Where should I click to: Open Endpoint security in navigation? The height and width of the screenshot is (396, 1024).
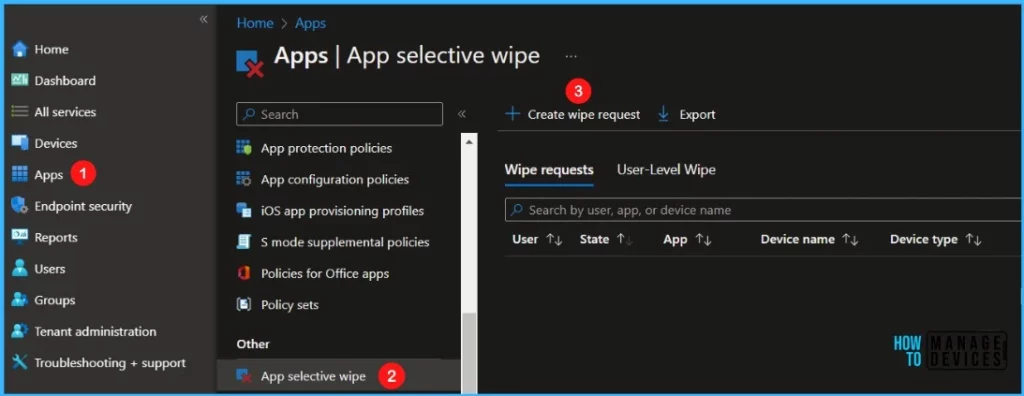83,206
